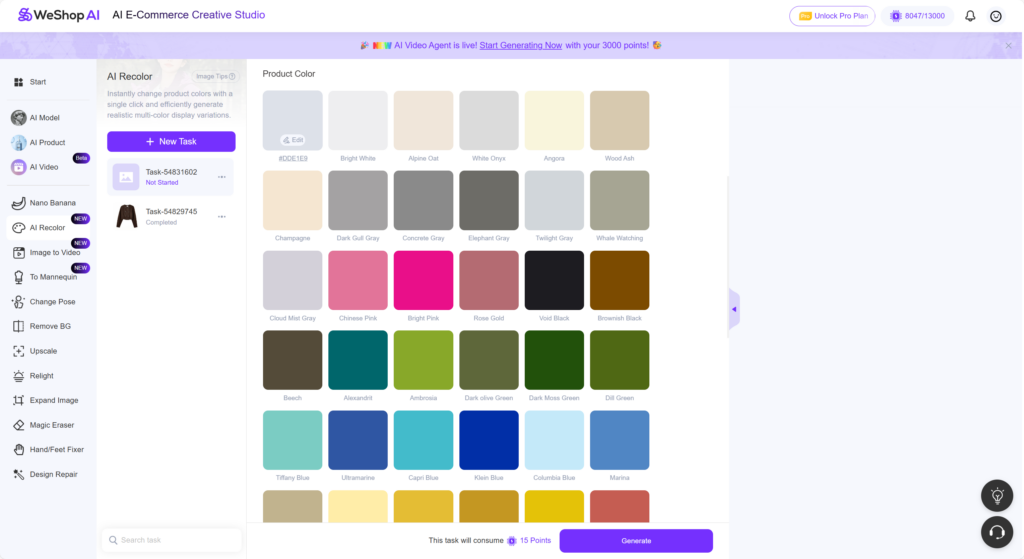The width and height of the screenshot is (1024, 559).
Task: Collapse the right side panel arrow
Action: (x=734, y=309)
